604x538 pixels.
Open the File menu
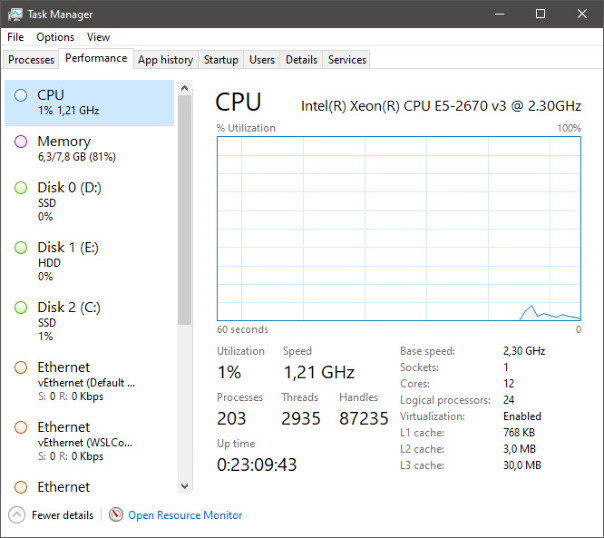(15, 37)
